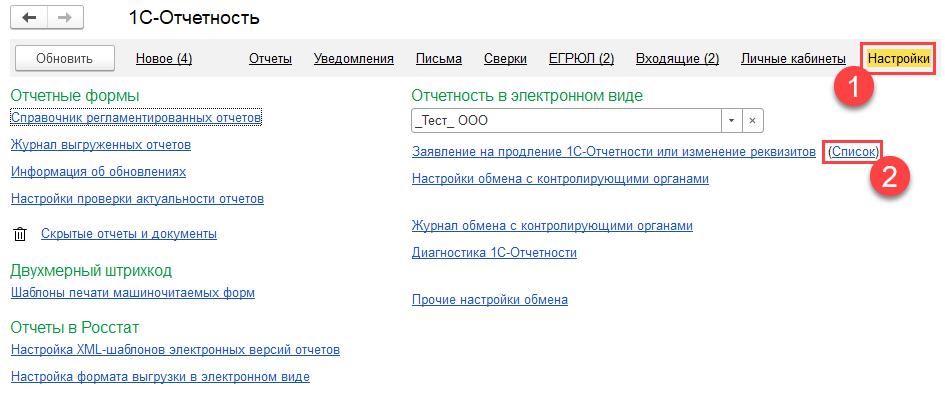Click the Отчетность в электронном виде heading
The width and height of the screenshot is (945, 394).
pyautogui.click(x=527, y=95)
